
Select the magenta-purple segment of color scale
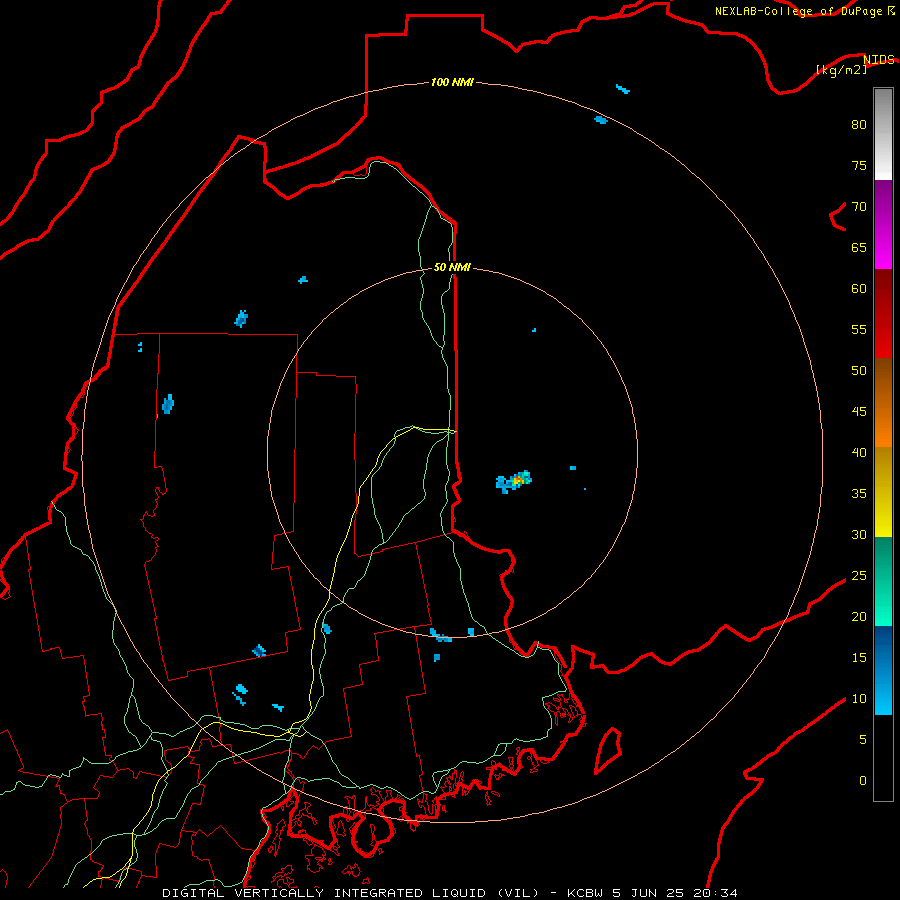coord(883,224)
